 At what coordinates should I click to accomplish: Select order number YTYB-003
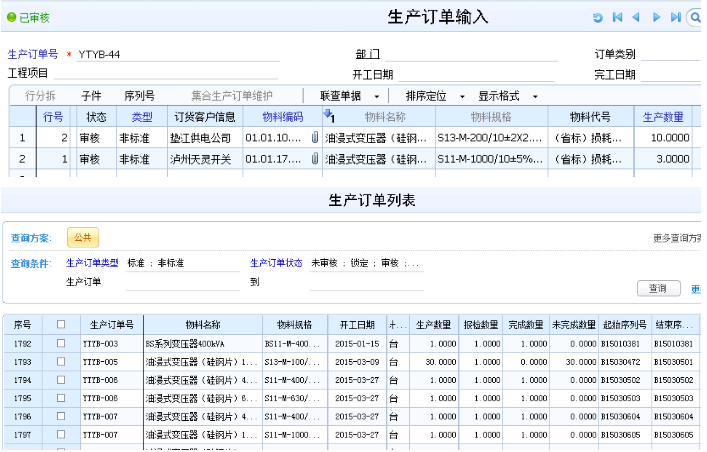tap(111, 344)
